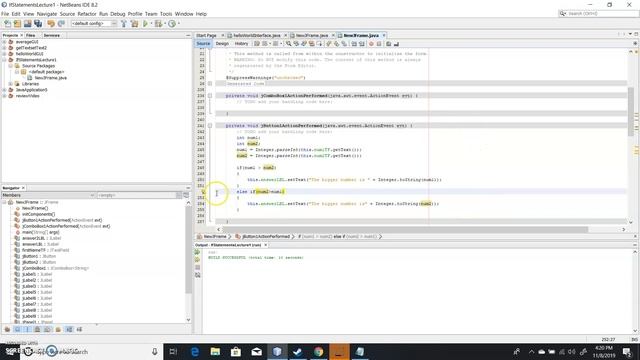Click the Open Project toolbar icon
Screen dimensions: 640x360
pyautogui.click(x=27, y=24)
